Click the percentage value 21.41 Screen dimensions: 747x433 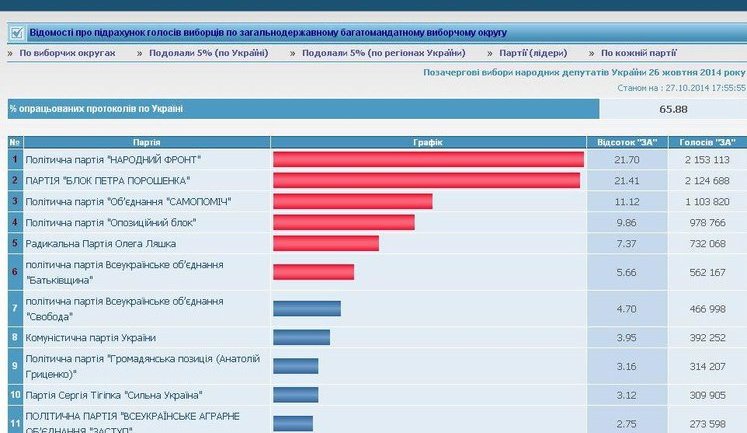[627, 181]
